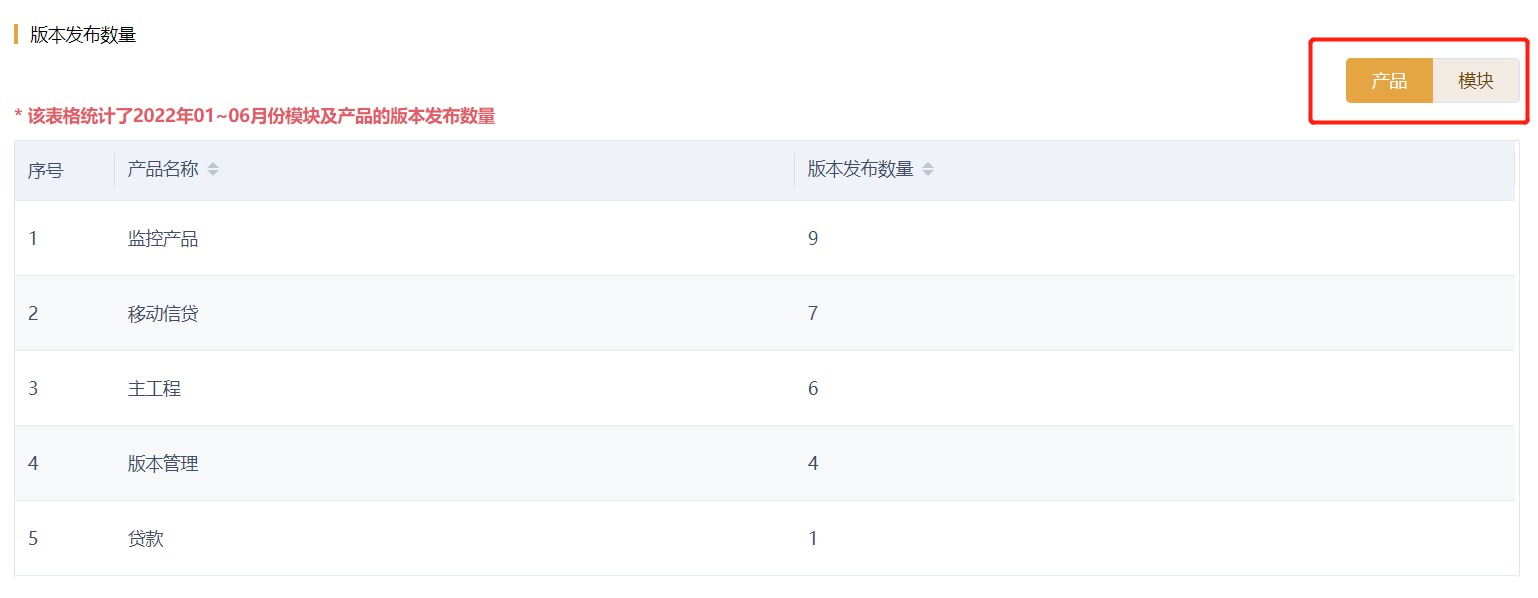Click row index 3 in 序号 column
The height and width of the screenshot is (598, 1538).
[33, 389]
